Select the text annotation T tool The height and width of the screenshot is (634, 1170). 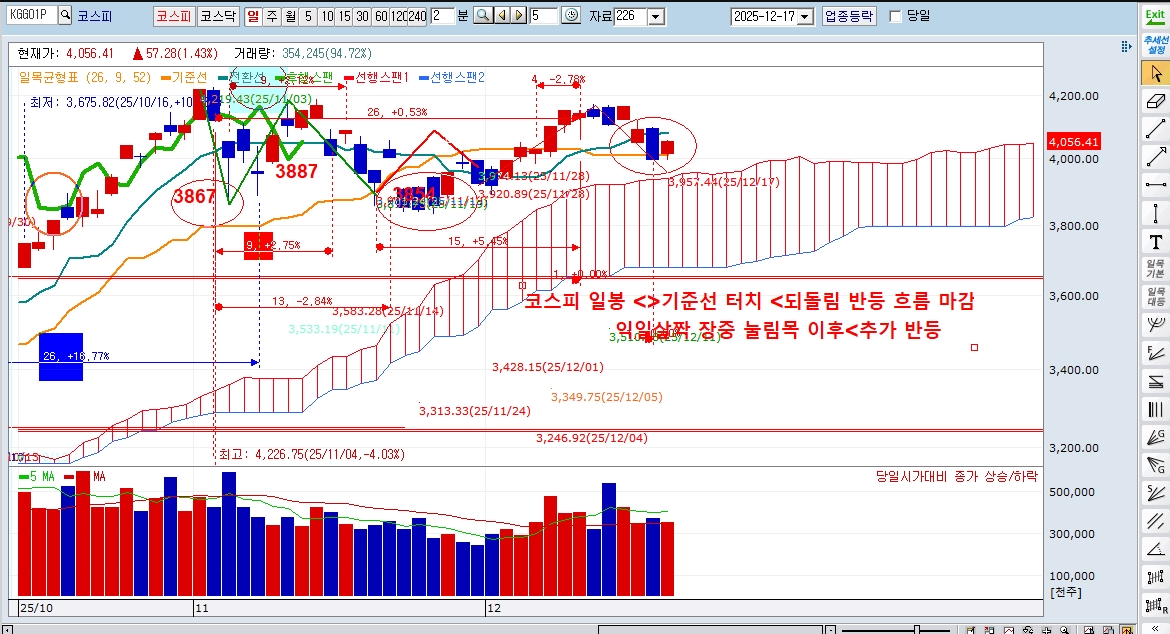pyautogui.click(x=1156, y=241)
